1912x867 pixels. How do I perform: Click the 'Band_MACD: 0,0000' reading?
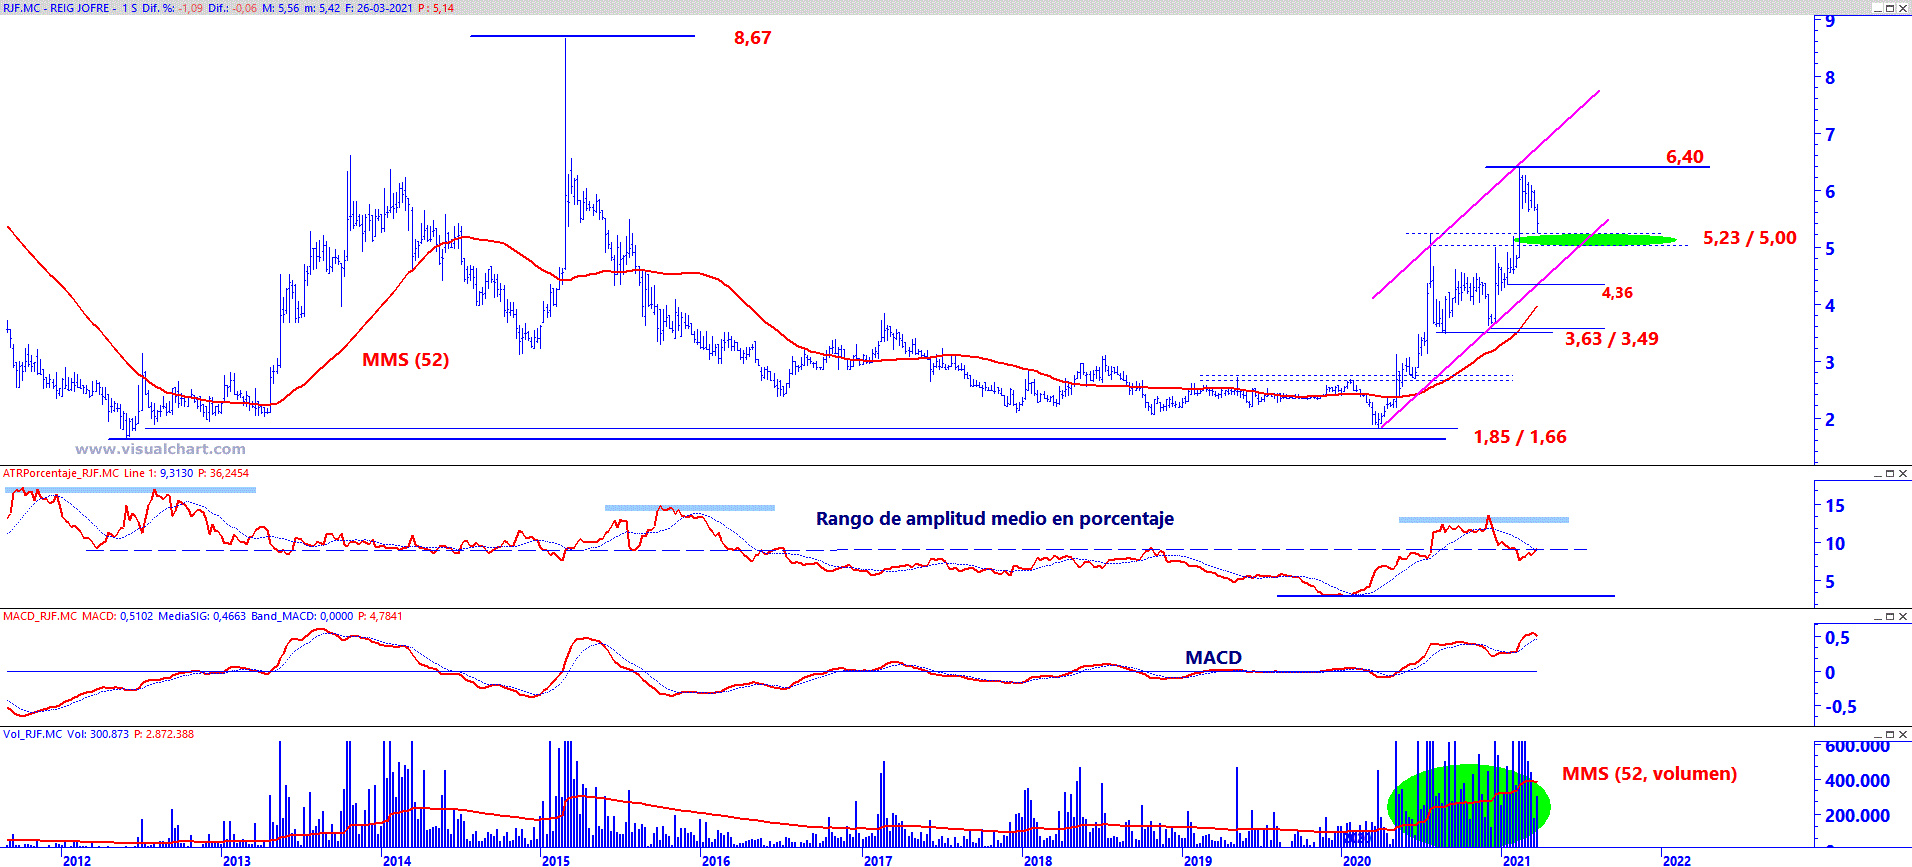pyautogui.click(x=302, y=616)
